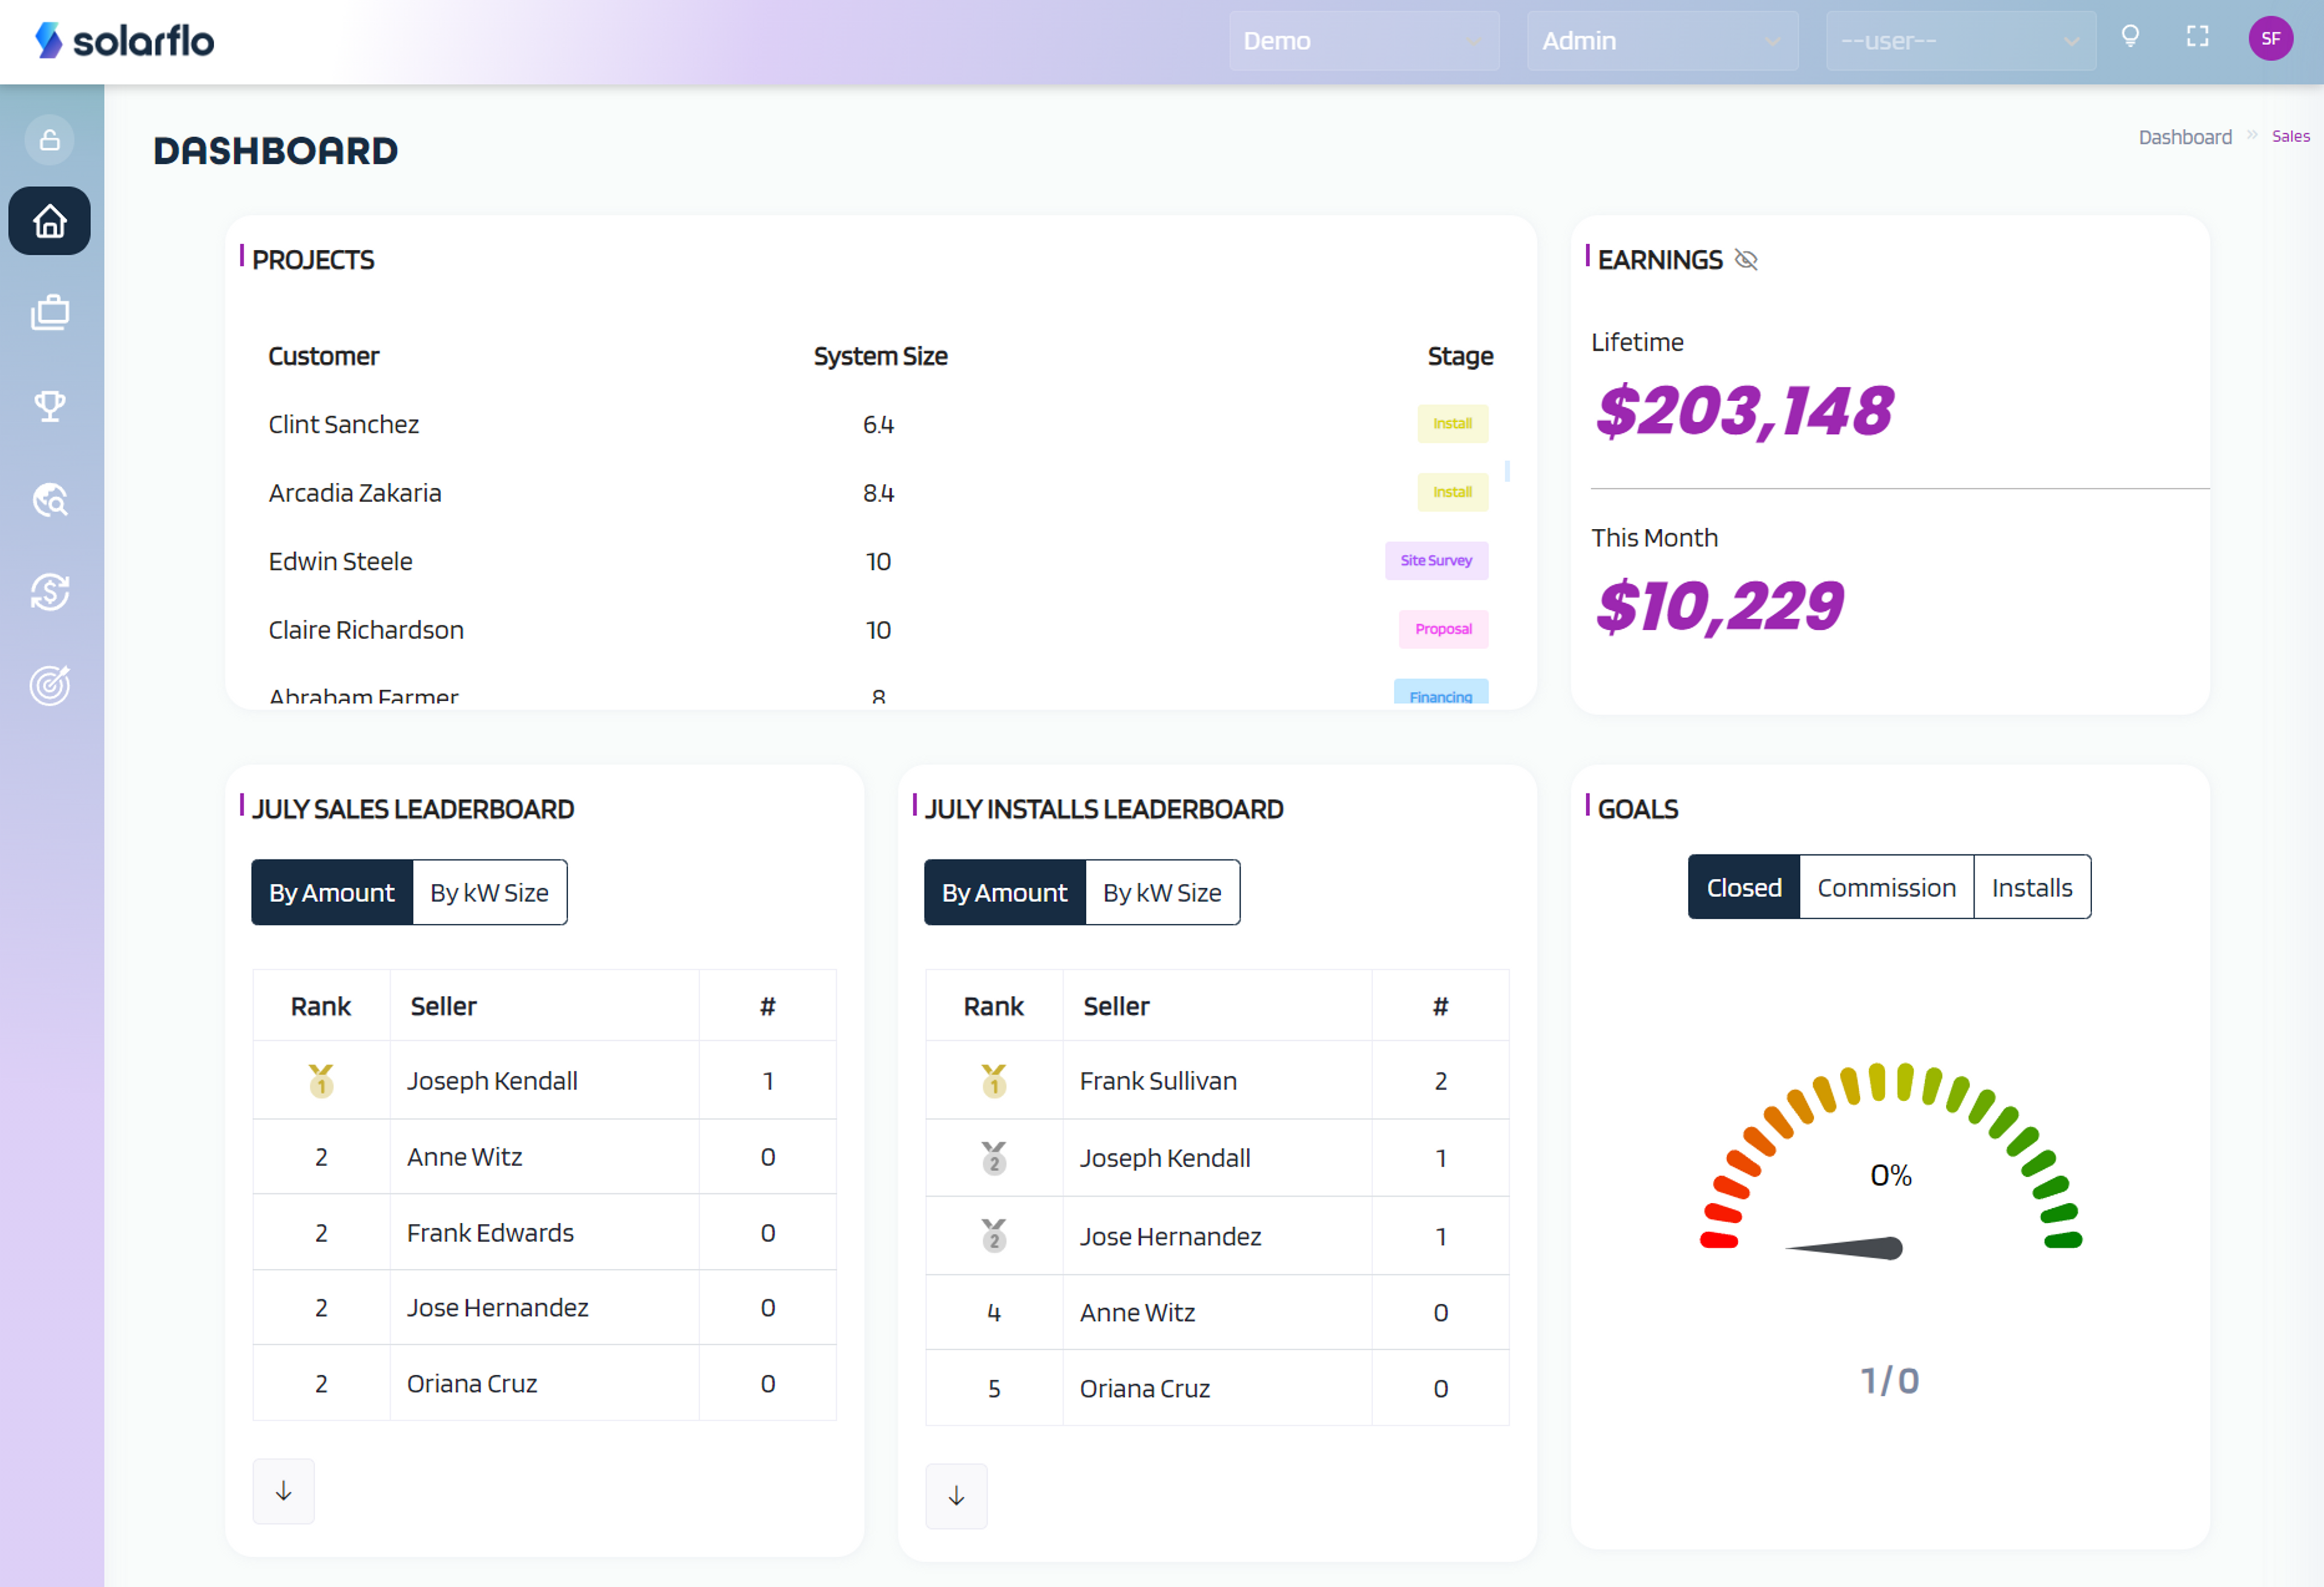Click Frank Sullivan's gold medal icon
The width and height of the screenshot is (2324, 1587).
[994, 1081]
